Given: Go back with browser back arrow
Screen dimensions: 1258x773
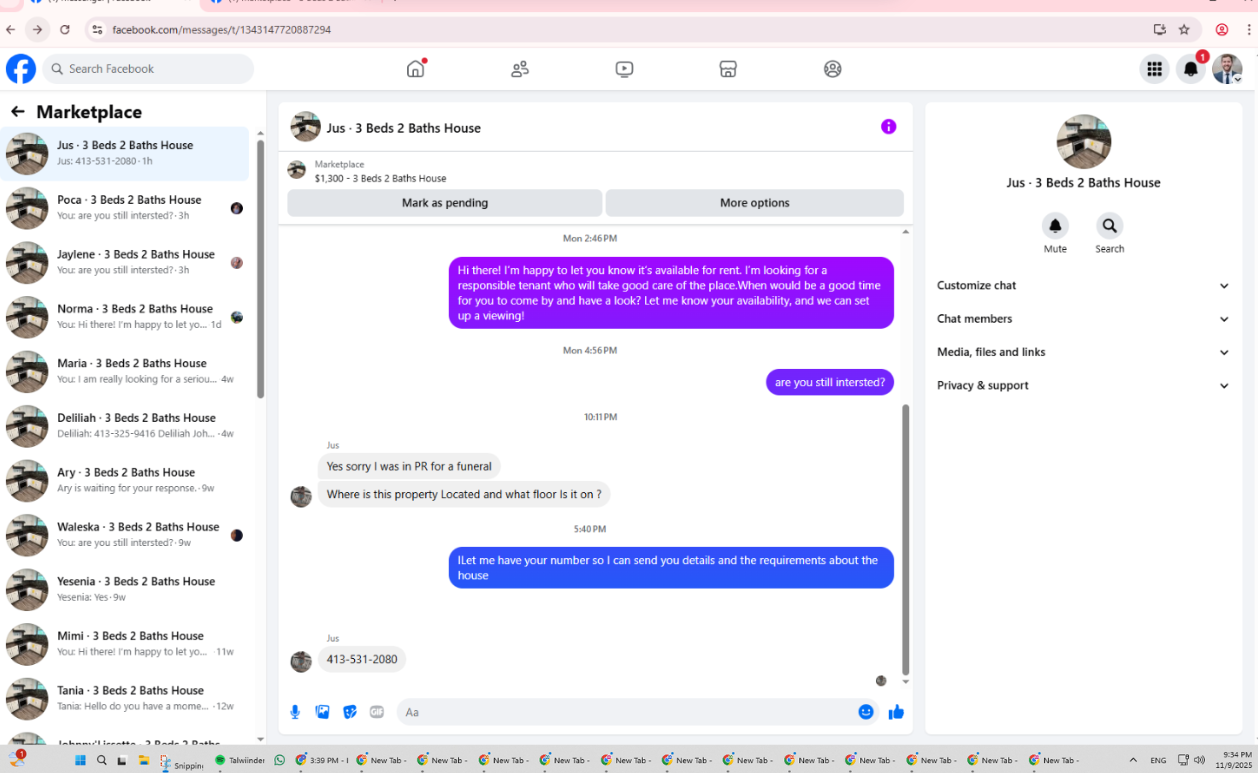Looking at the screenshot, I should pyautogui.click(x=11, y=30).
